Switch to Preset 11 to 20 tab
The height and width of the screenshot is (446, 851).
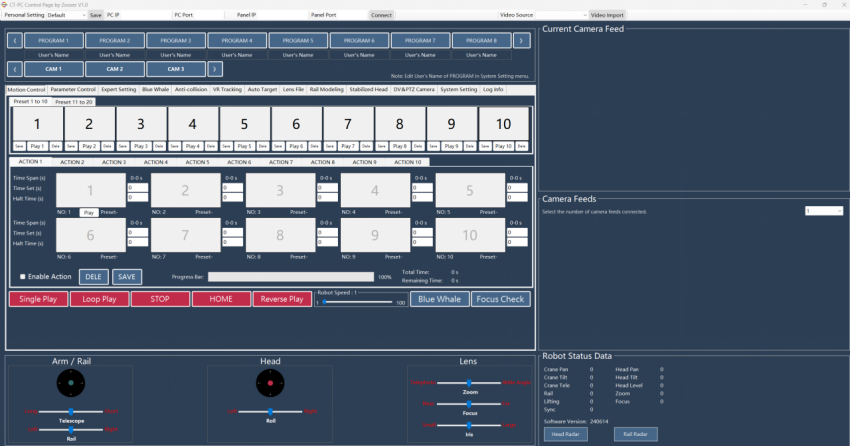click(x=73, y=102)
